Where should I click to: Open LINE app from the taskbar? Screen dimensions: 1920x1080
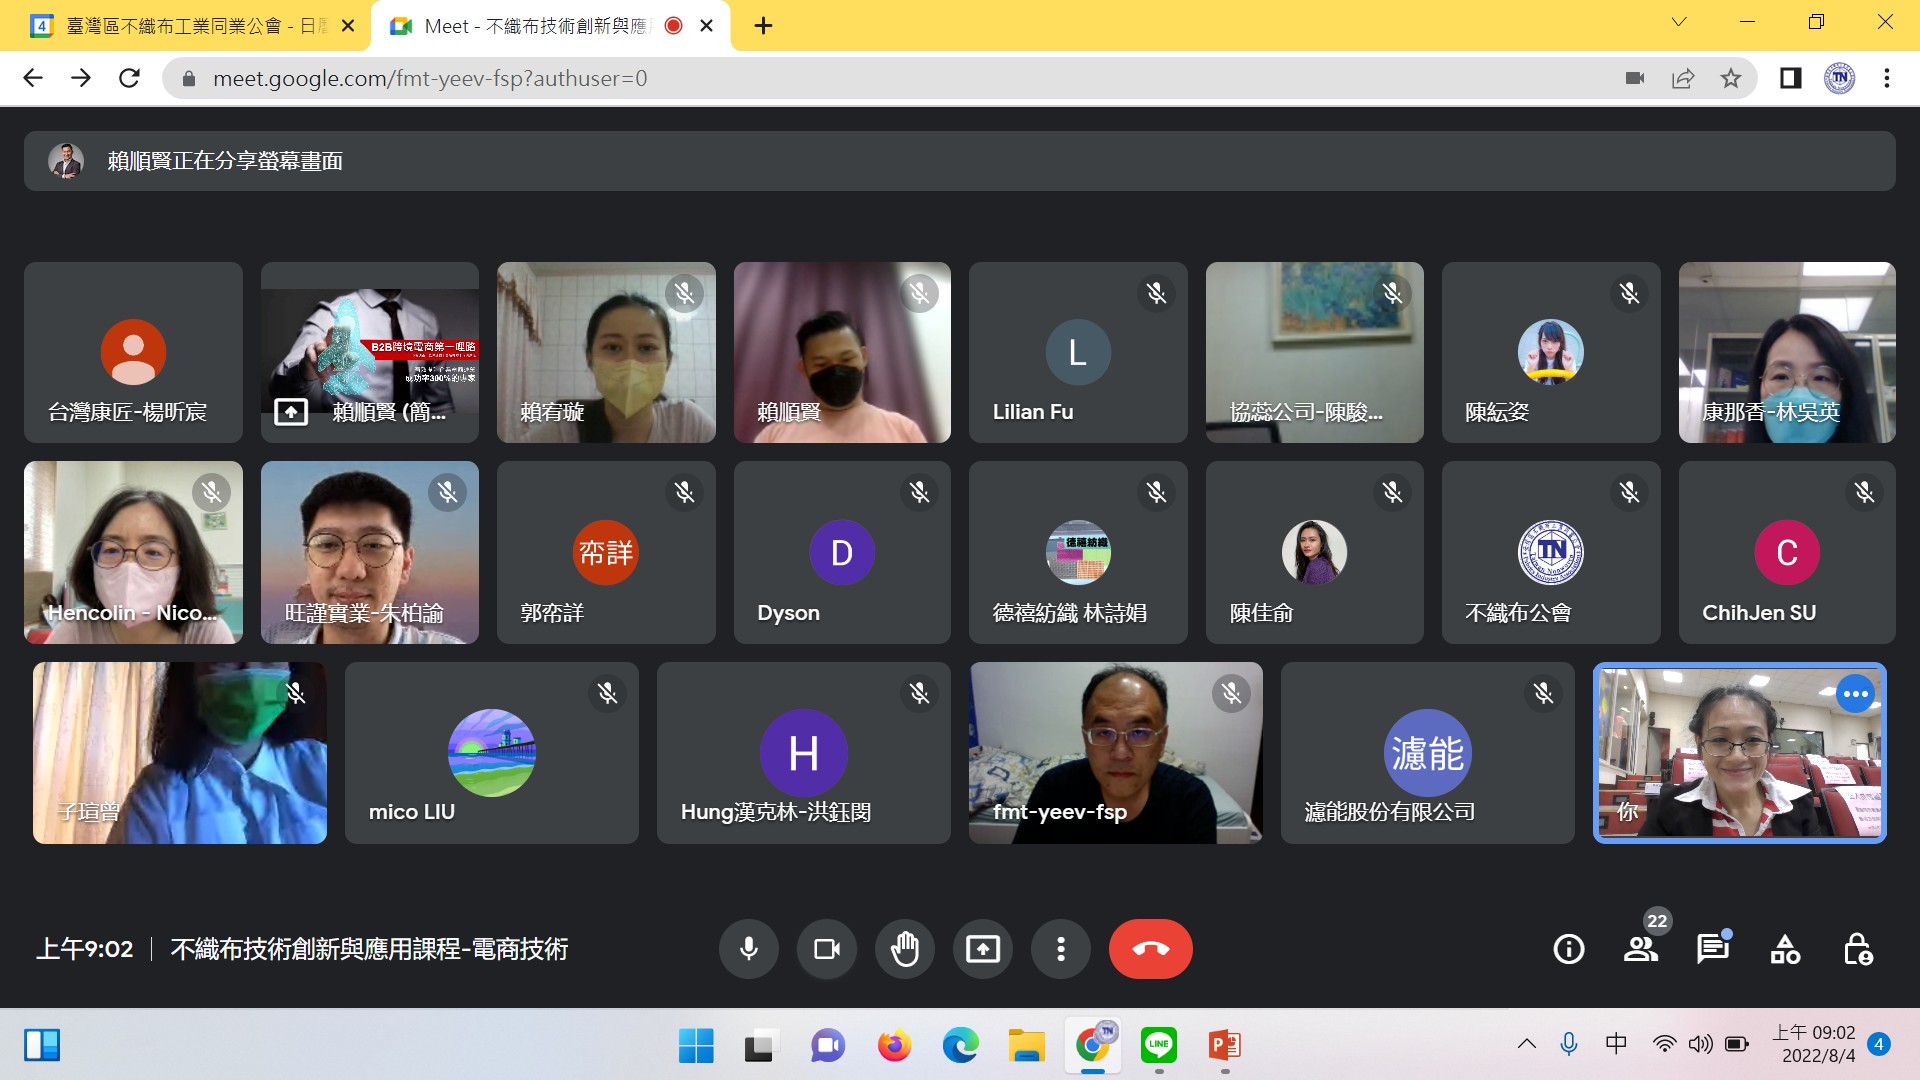tap(1158, 1046)
